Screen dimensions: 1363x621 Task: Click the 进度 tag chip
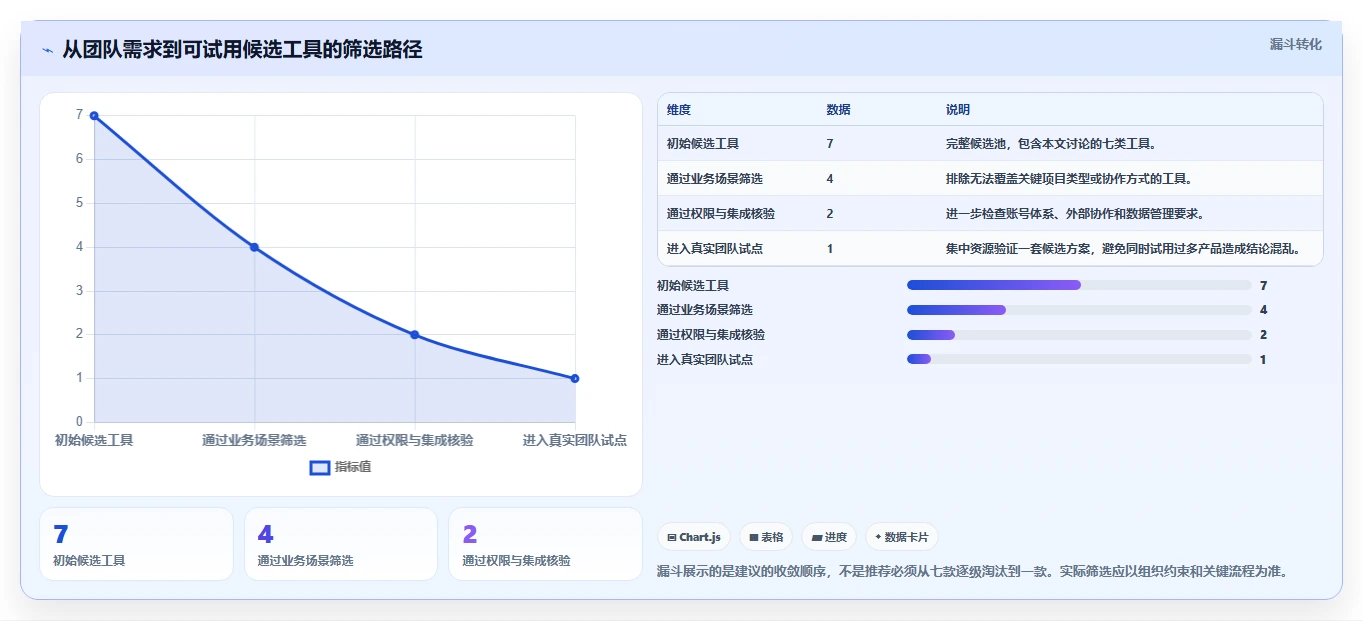pos(828,537)
